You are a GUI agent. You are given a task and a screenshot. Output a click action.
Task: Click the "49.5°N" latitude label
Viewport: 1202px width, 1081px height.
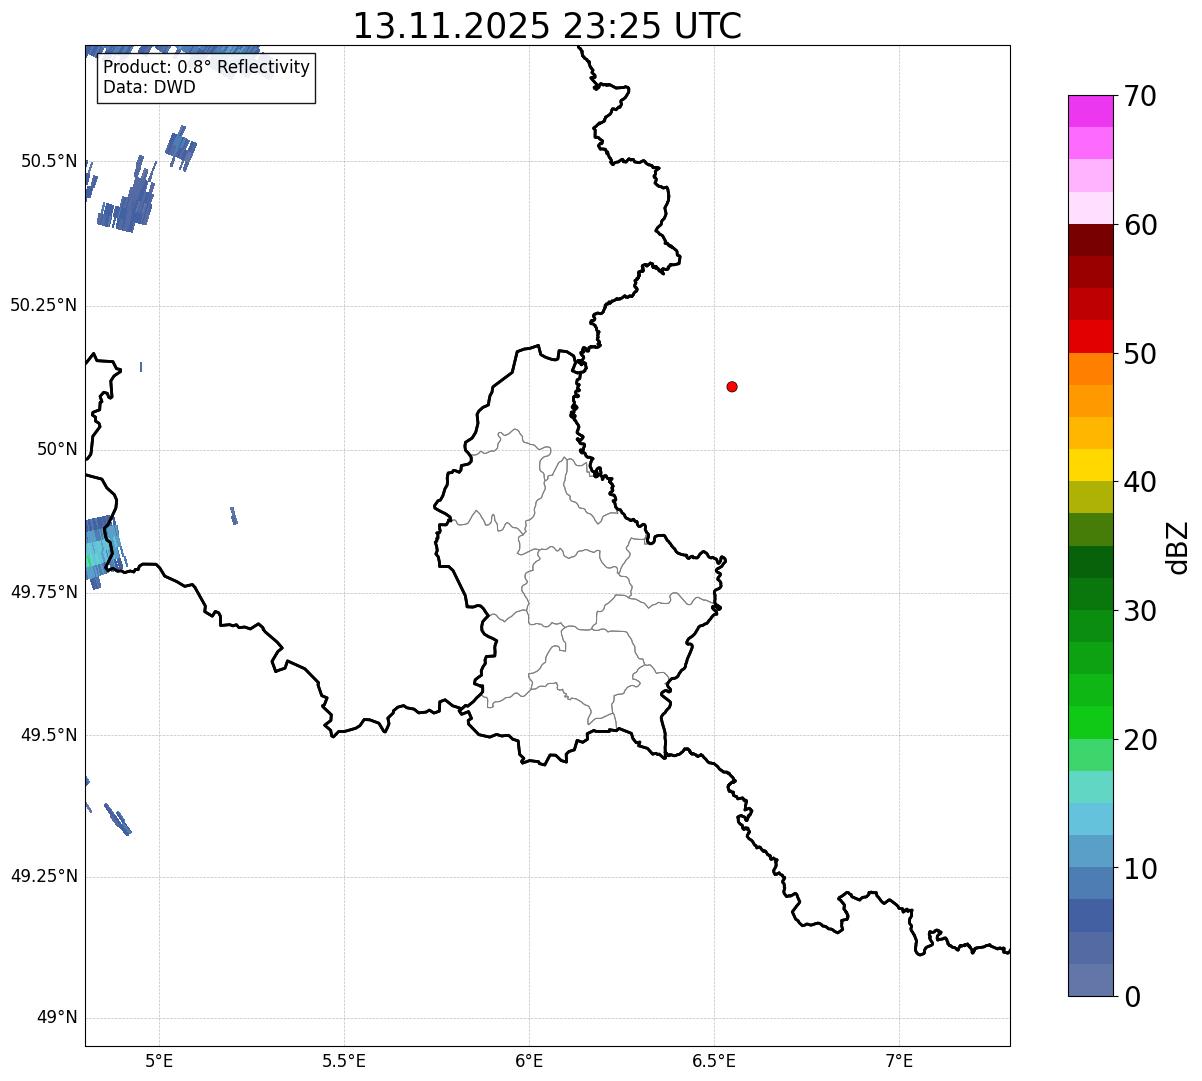[x=49, y=735]
